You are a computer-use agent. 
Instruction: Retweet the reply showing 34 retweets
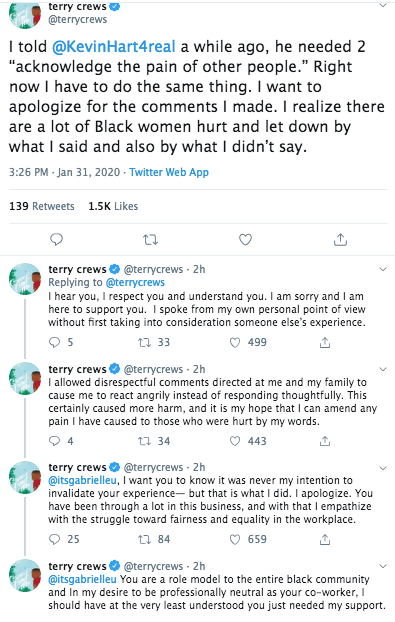[x=144, y=441]
